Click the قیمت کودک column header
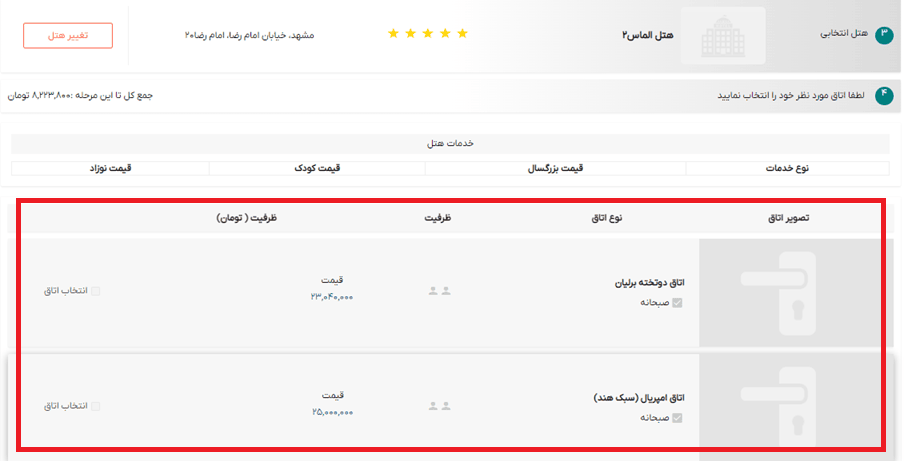The image size is (905, 461). point(317,167)
